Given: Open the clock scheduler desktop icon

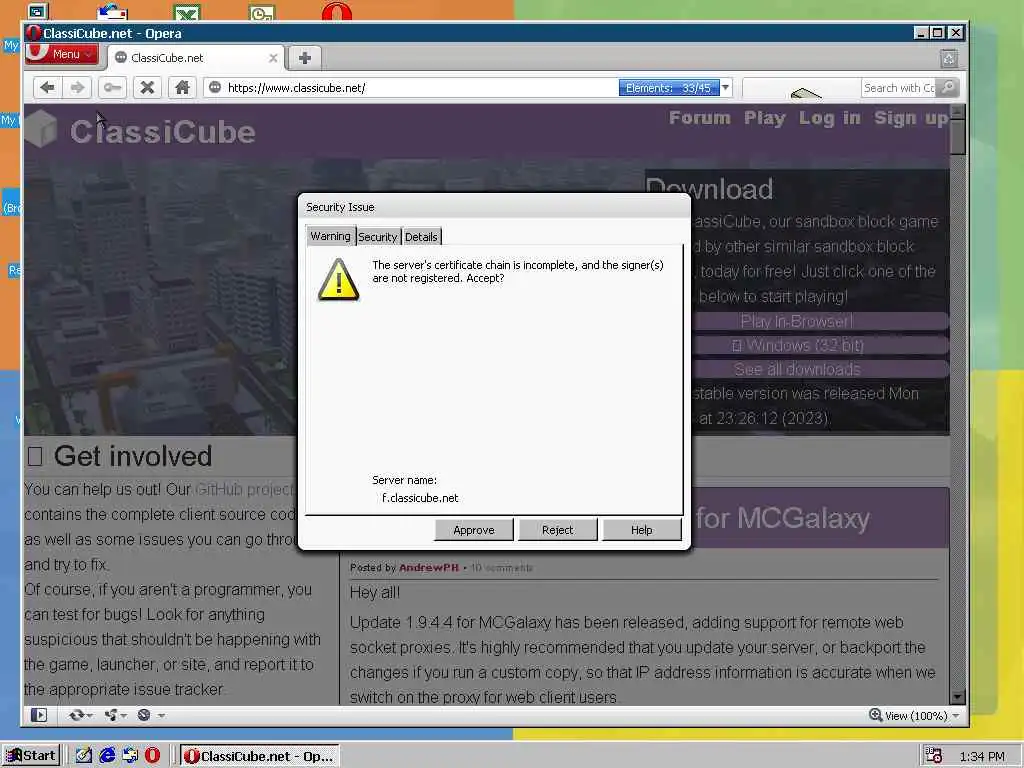Looking at the screenshot, I should tap(263, 12).
